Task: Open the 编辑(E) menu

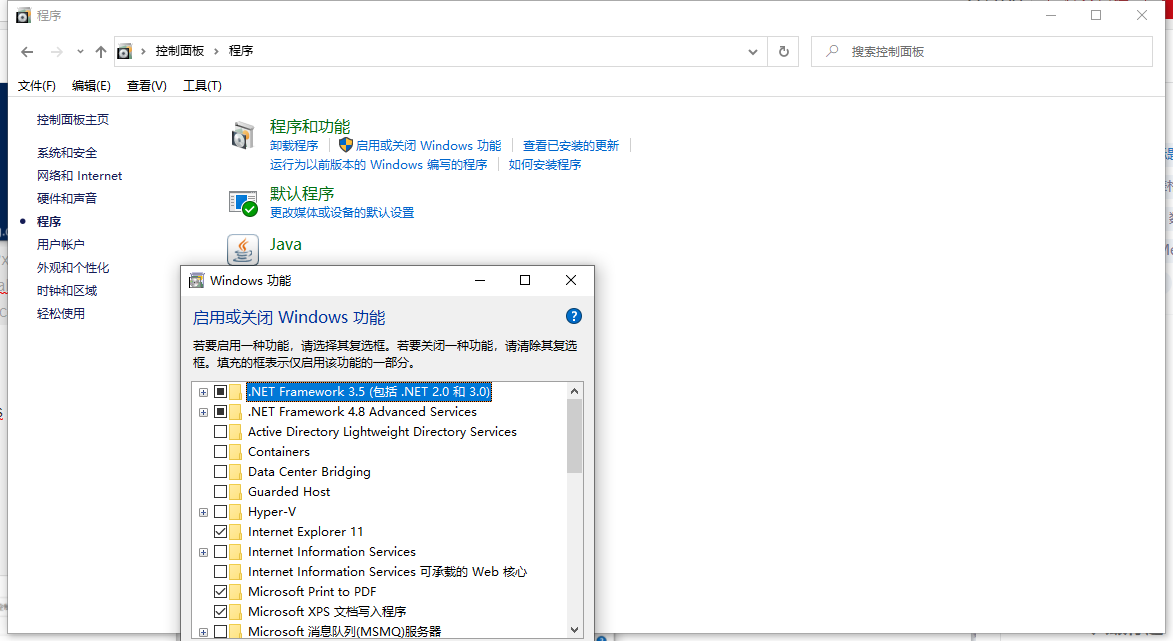Action: 91,86
